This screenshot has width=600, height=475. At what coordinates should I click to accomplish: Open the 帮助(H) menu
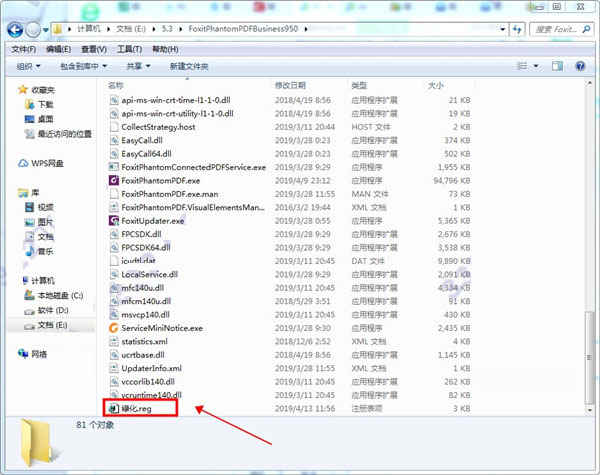click(x=165, y=49)
